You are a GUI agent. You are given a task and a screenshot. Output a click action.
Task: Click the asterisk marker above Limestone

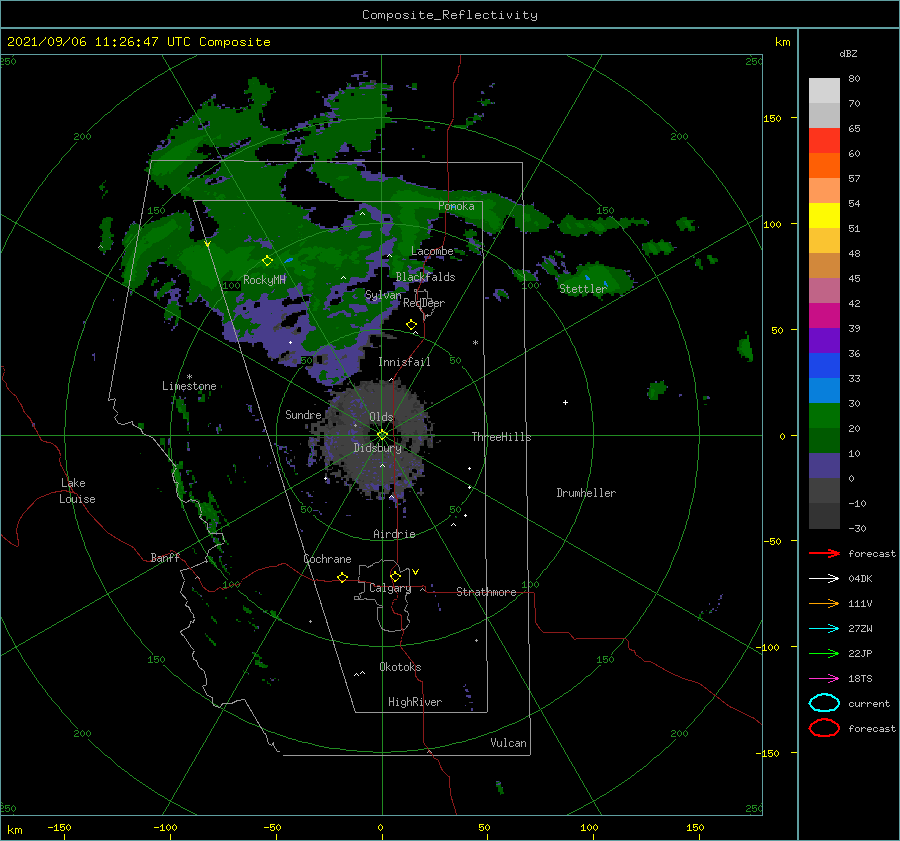click(189, 377)
